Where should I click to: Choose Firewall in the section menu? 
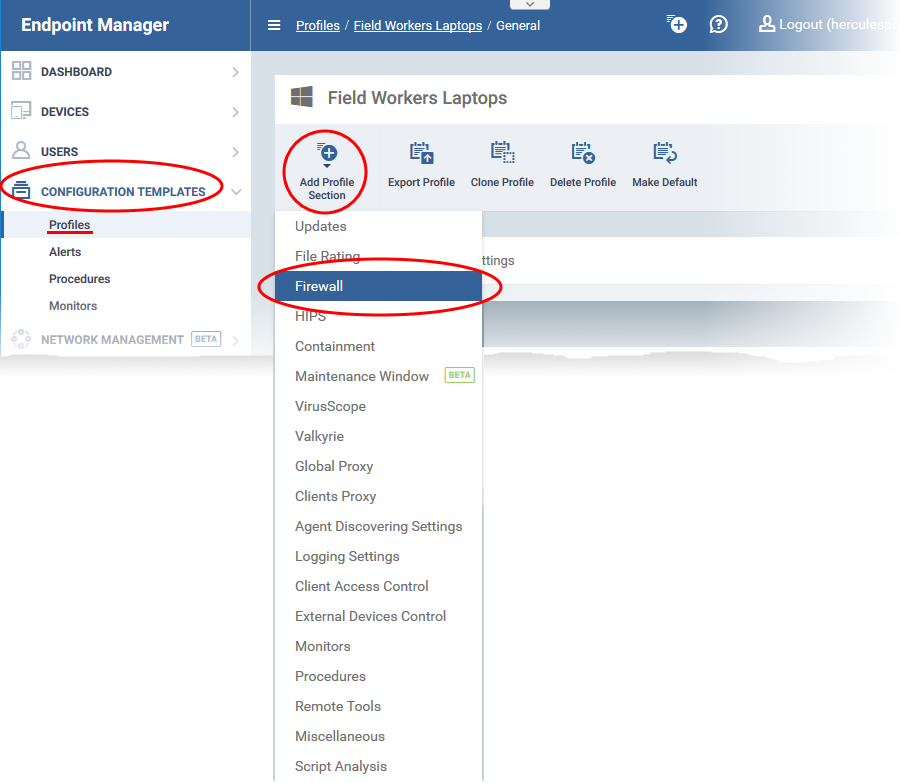pyautogui.click(x=378, y=286)
